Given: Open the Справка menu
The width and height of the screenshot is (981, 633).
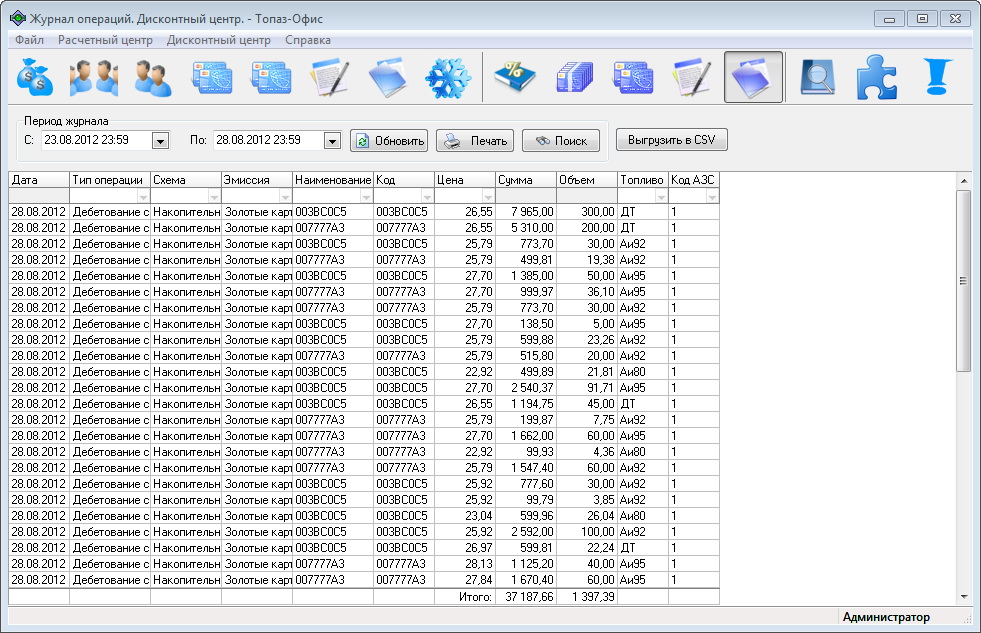Looking at the screenshot, I should click(x=308, y=40).
